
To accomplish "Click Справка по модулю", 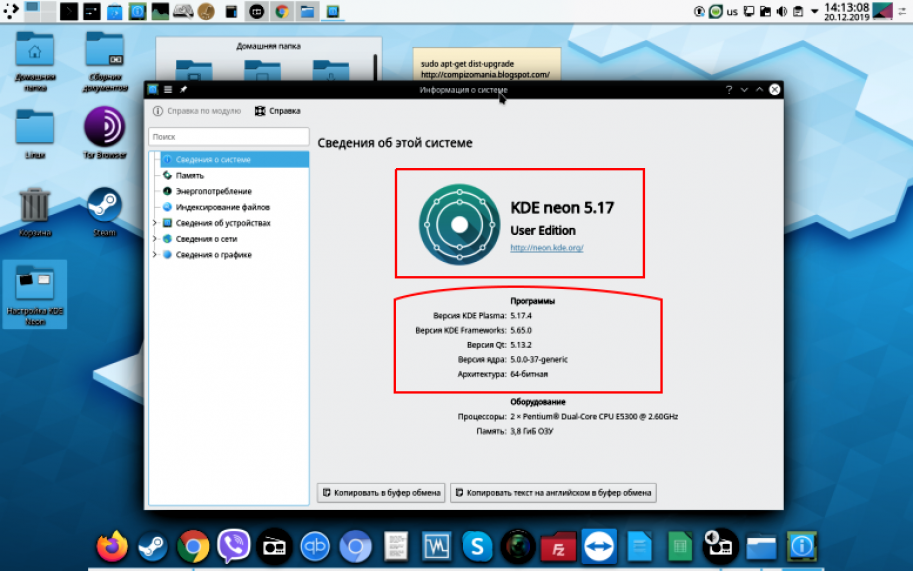I will 197,111.
